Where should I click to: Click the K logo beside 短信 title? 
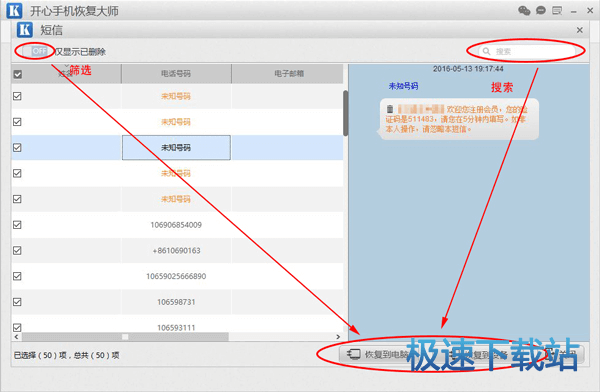coord(25,29)
